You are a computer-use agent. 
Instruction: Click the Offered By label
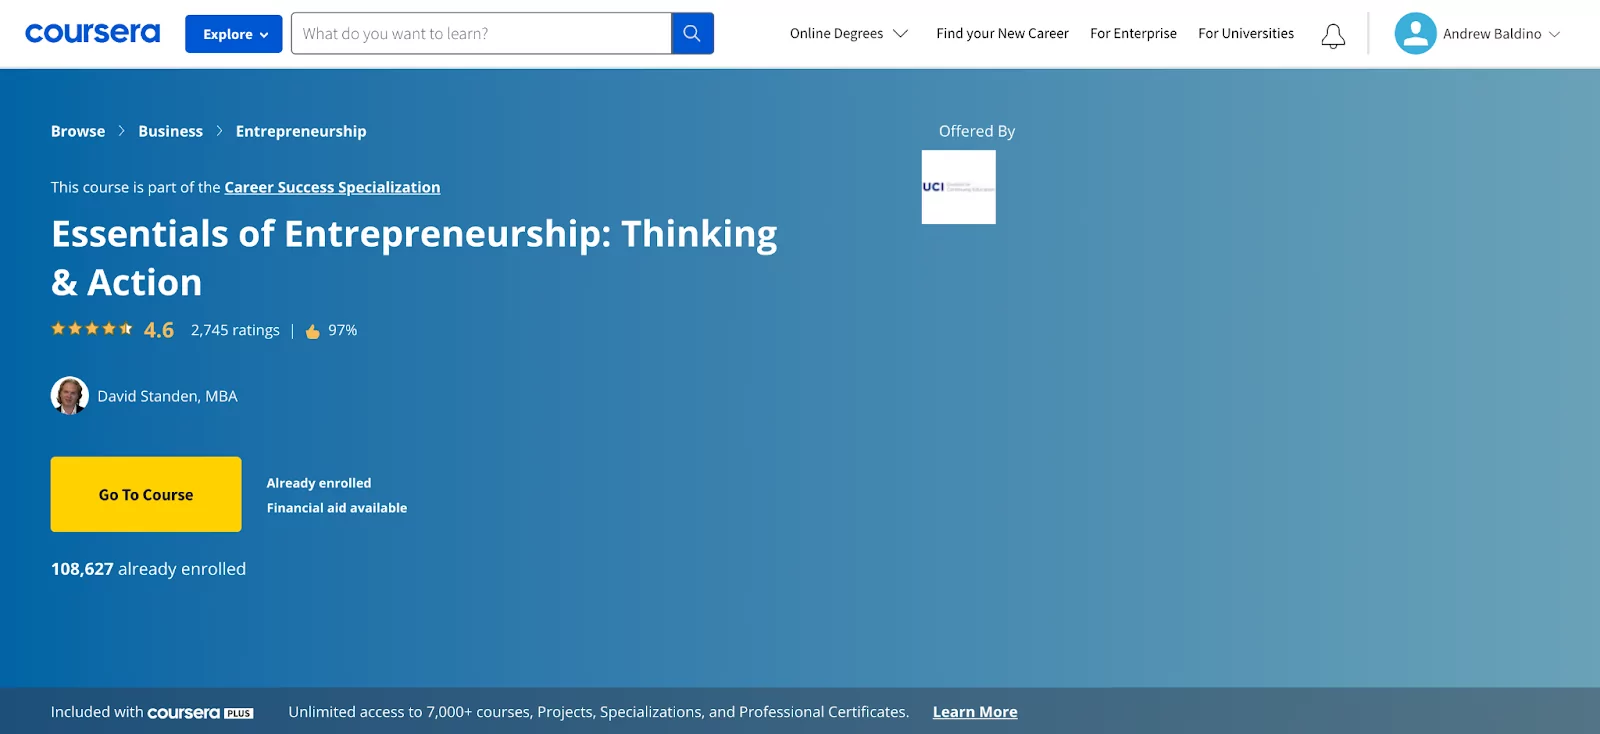click(x=977, y=131)
